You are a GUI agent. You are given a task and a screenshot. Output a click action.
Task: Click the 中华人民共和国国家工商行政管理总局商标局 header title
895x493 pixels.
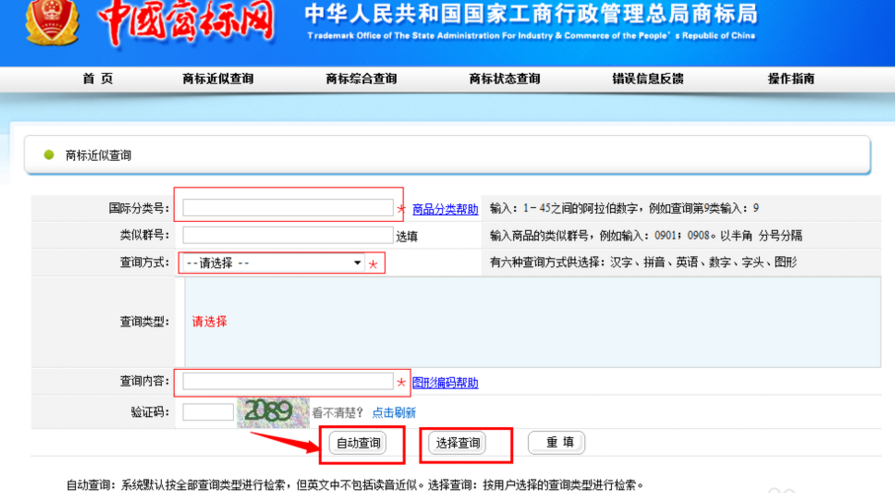coord(531,14)
